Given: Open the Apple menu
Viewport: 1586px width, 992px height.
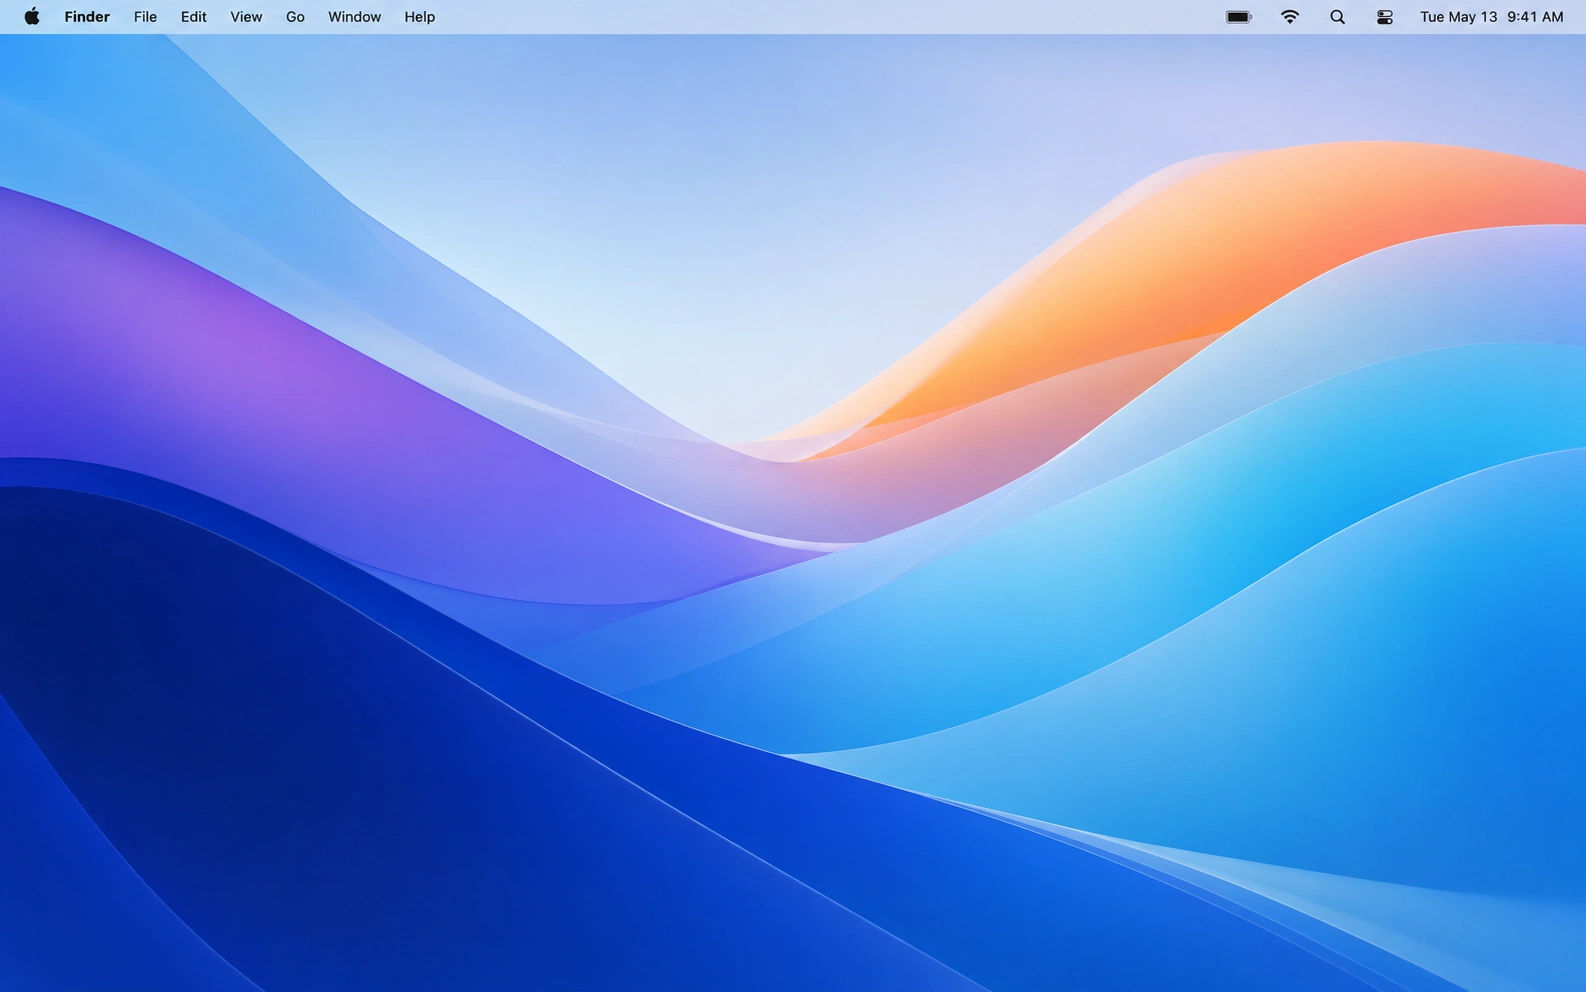Looking at the screenshot, I should pyautogui.click(x=32, y=17).
